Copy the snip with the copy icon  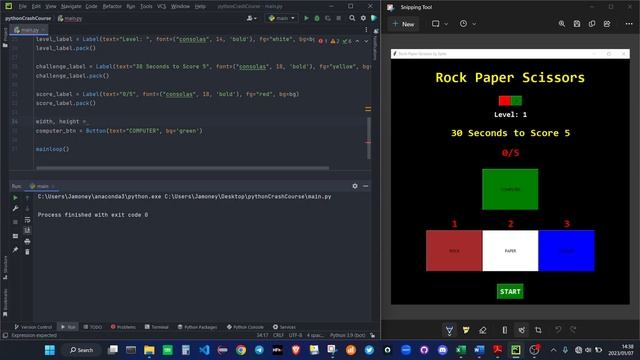click(x=592, y=24)
